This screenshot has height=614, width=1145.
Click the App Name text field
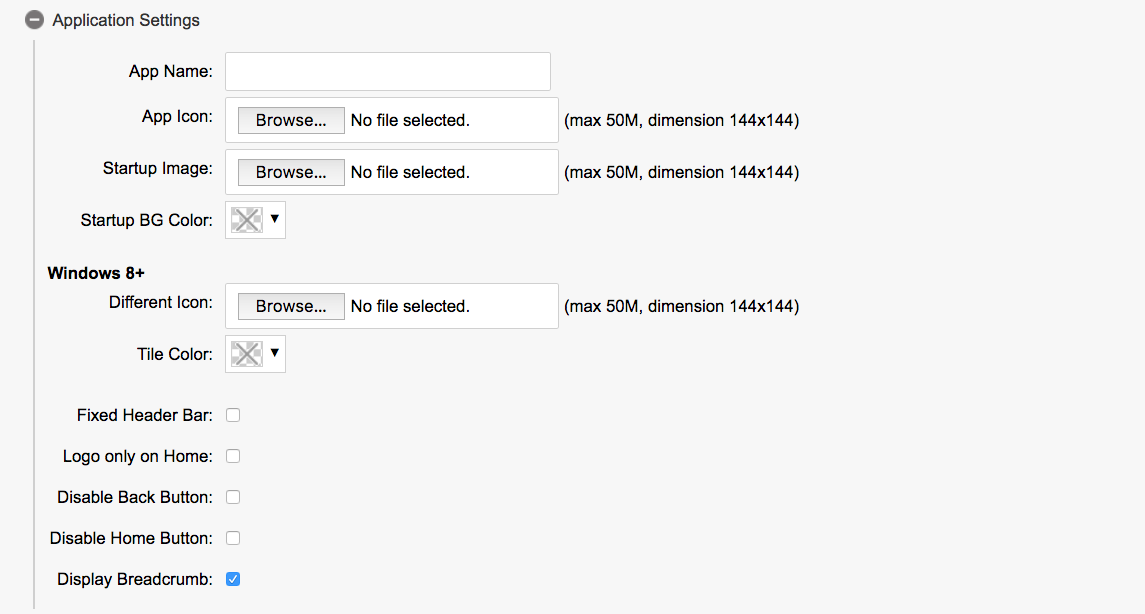coord(388,72)
